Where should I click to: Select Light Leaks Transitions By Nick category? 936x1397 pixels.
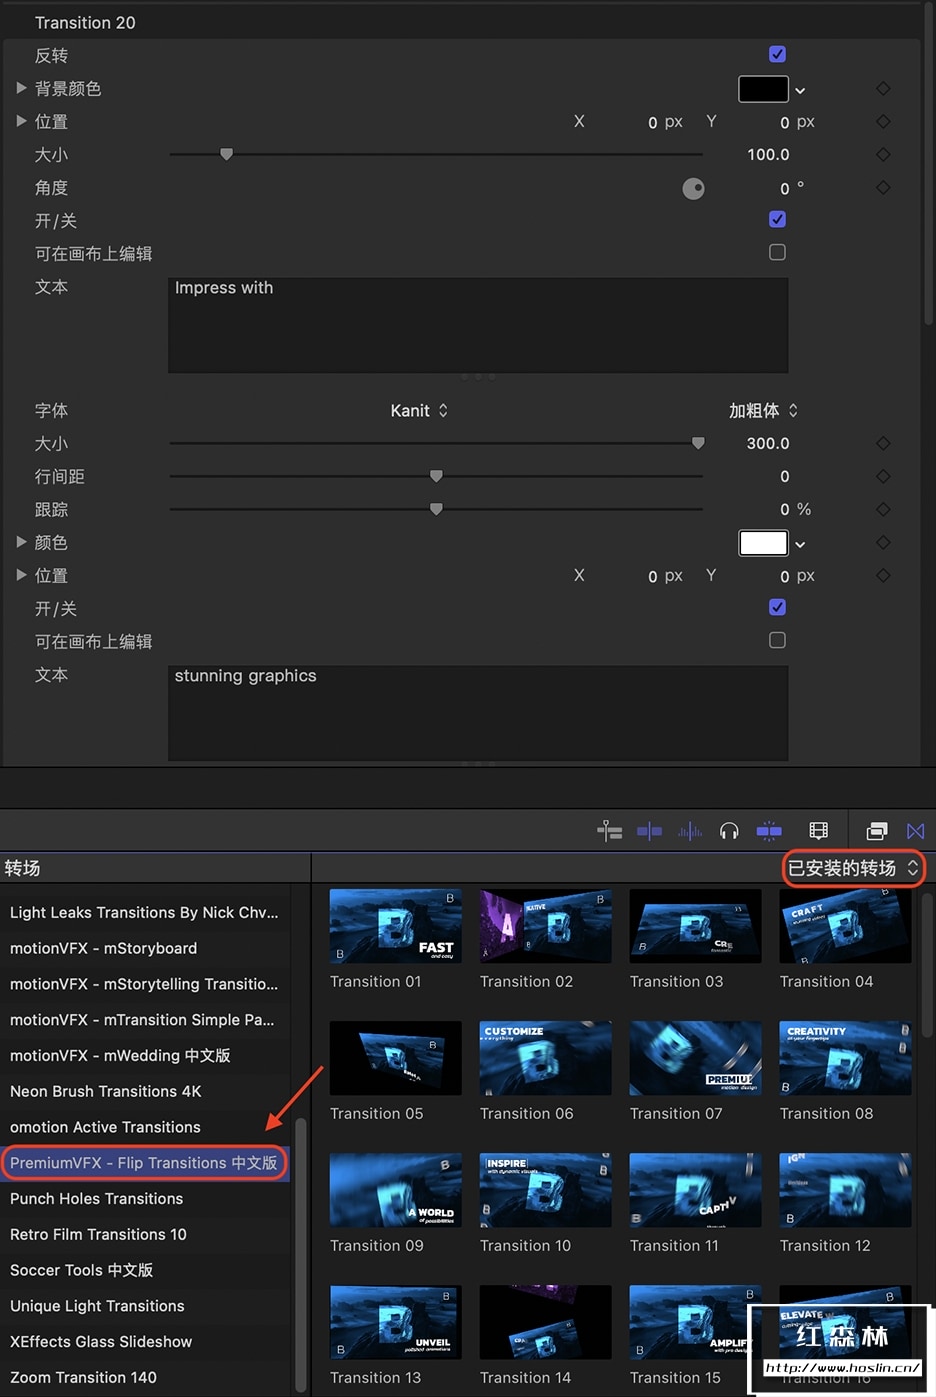coord(145,912)
